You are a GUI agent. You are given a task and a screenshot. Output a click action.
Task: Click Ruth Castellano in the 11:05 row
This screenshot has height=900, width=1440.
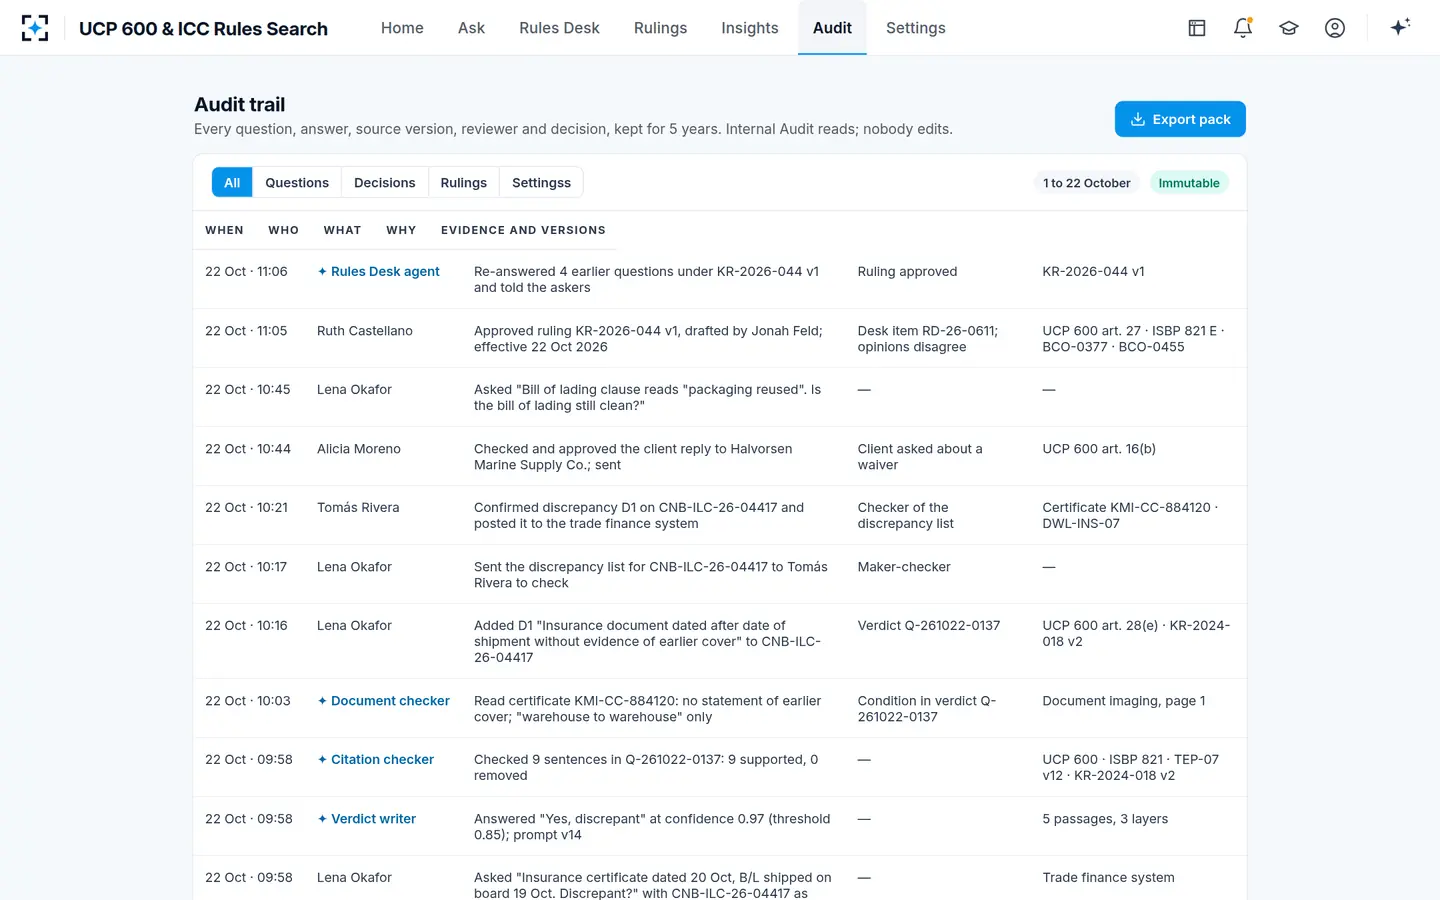click(365, 331)
